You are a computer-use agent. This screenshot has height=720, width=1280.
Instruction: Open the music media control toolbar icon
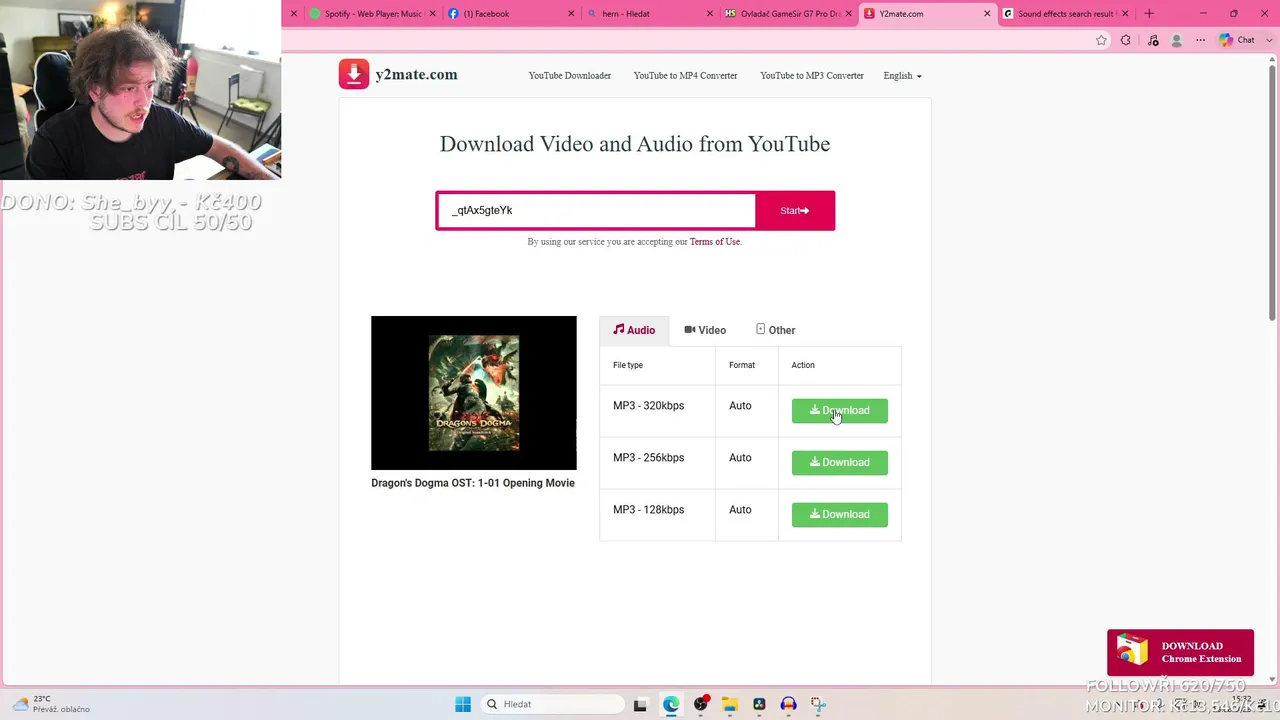pyautogui.click(x=1153, y=40)
